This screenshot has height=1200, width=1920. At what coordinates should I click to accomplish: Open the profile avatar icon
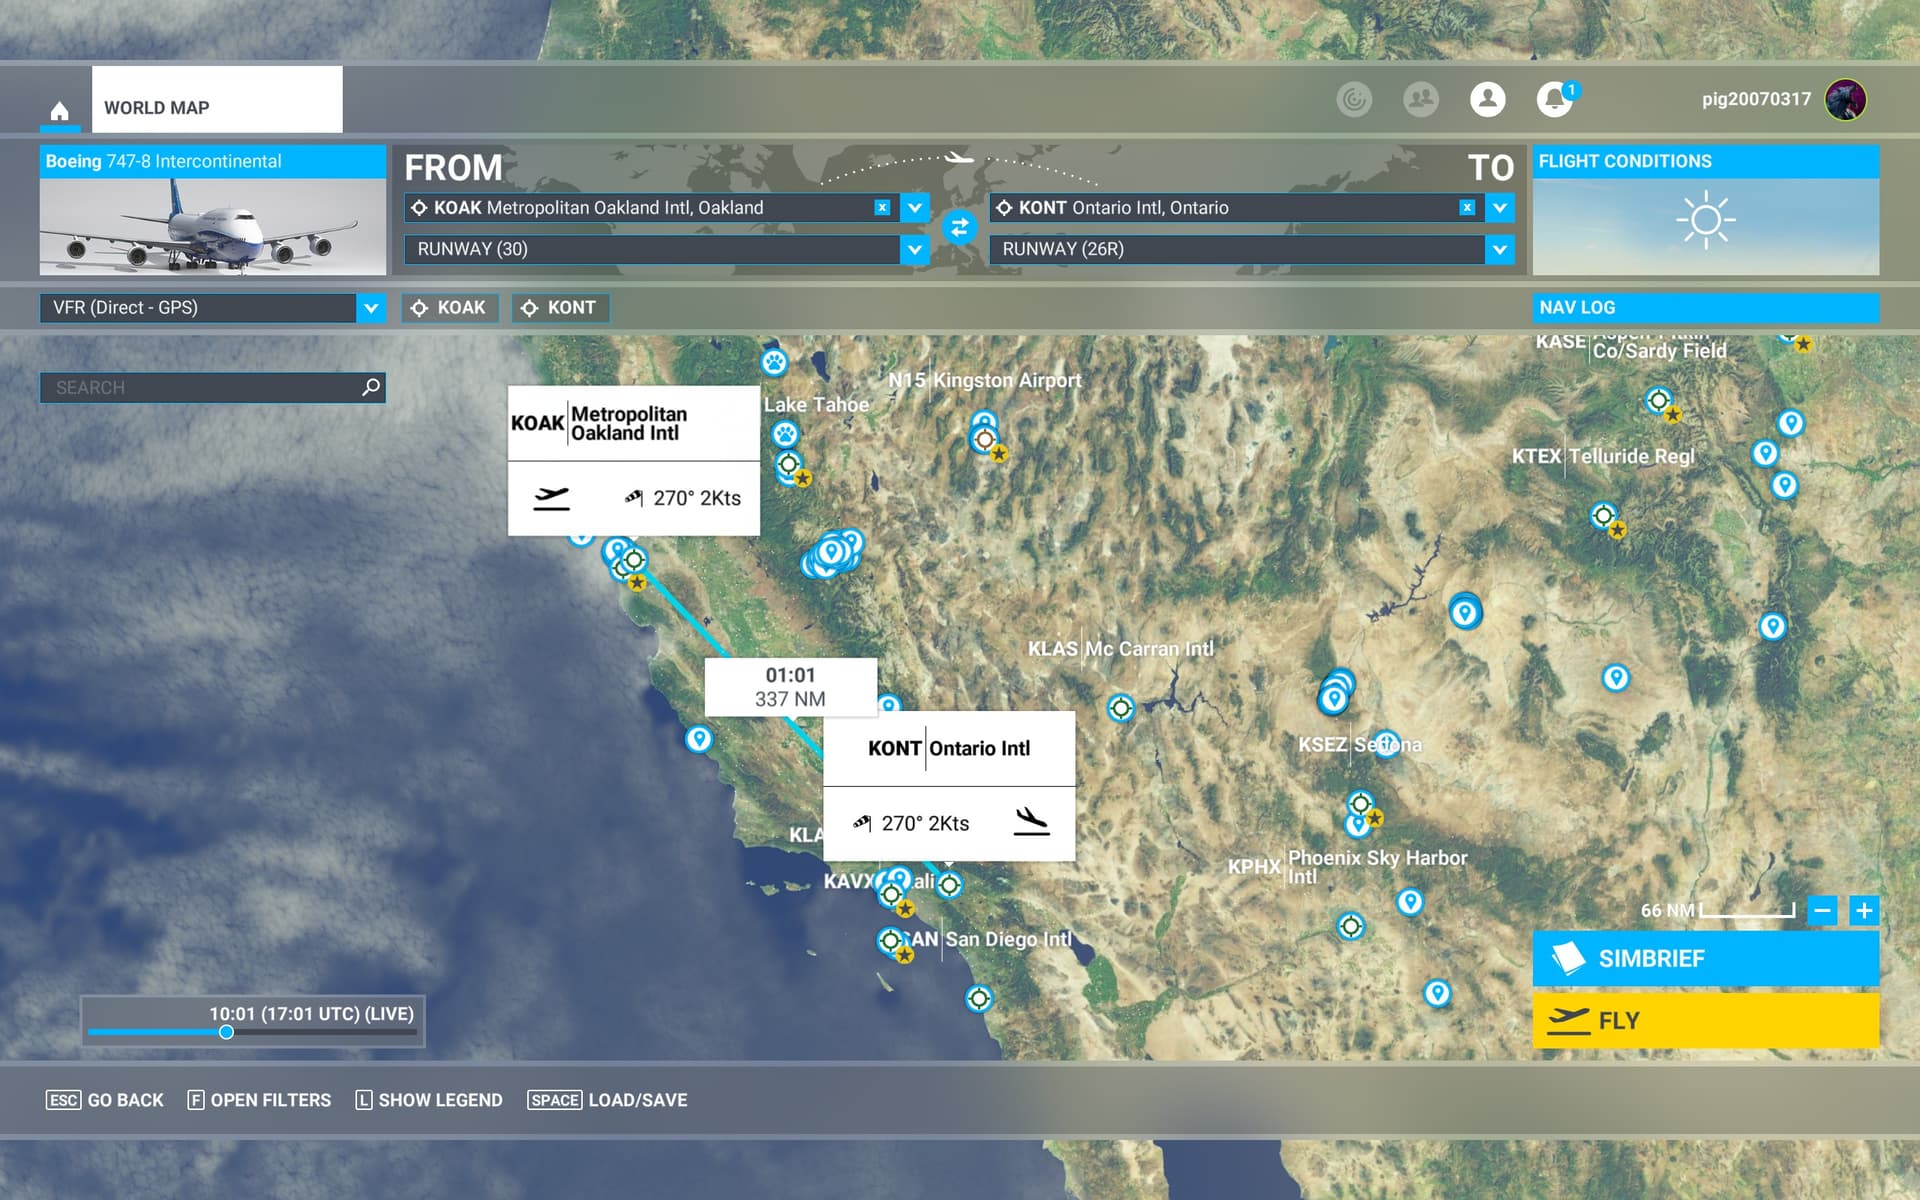pos(1487,99)
